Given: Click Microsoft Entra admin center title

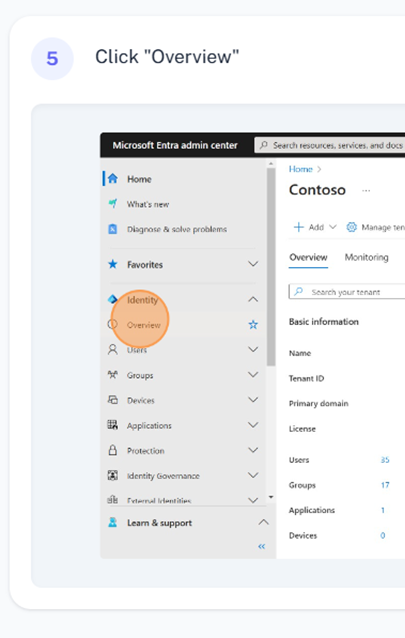Looking at the screenshot, I should coord(175,145).
